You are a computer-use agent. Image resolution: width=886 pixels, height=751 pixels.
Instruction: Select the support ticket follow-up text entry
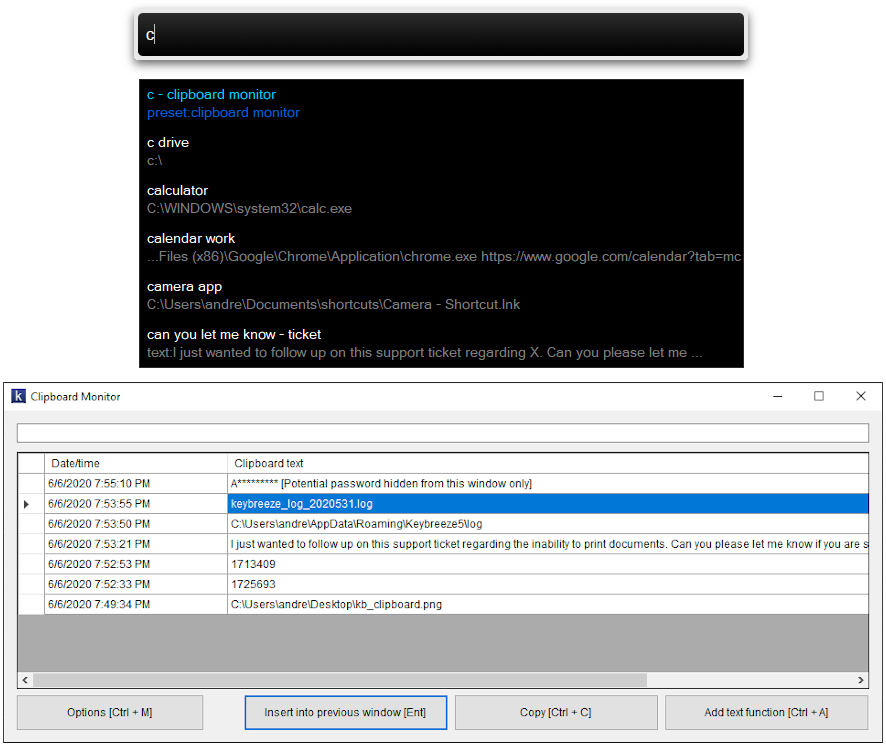click(548, 544)
